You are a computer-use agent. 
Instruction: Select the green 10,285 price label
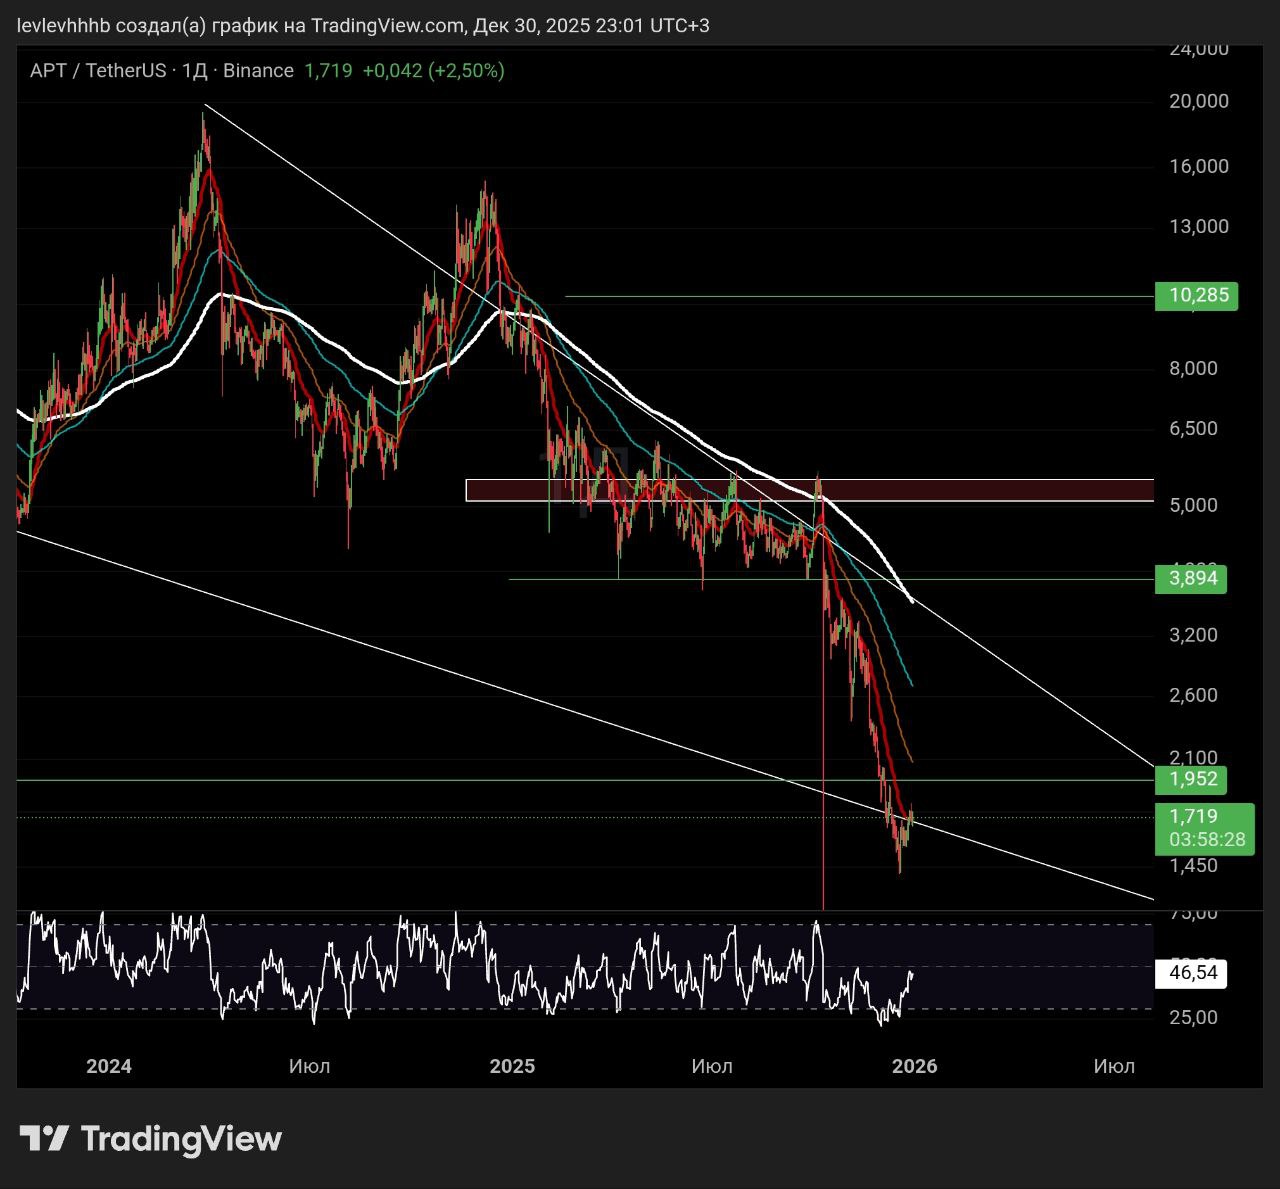point(1196,296)
